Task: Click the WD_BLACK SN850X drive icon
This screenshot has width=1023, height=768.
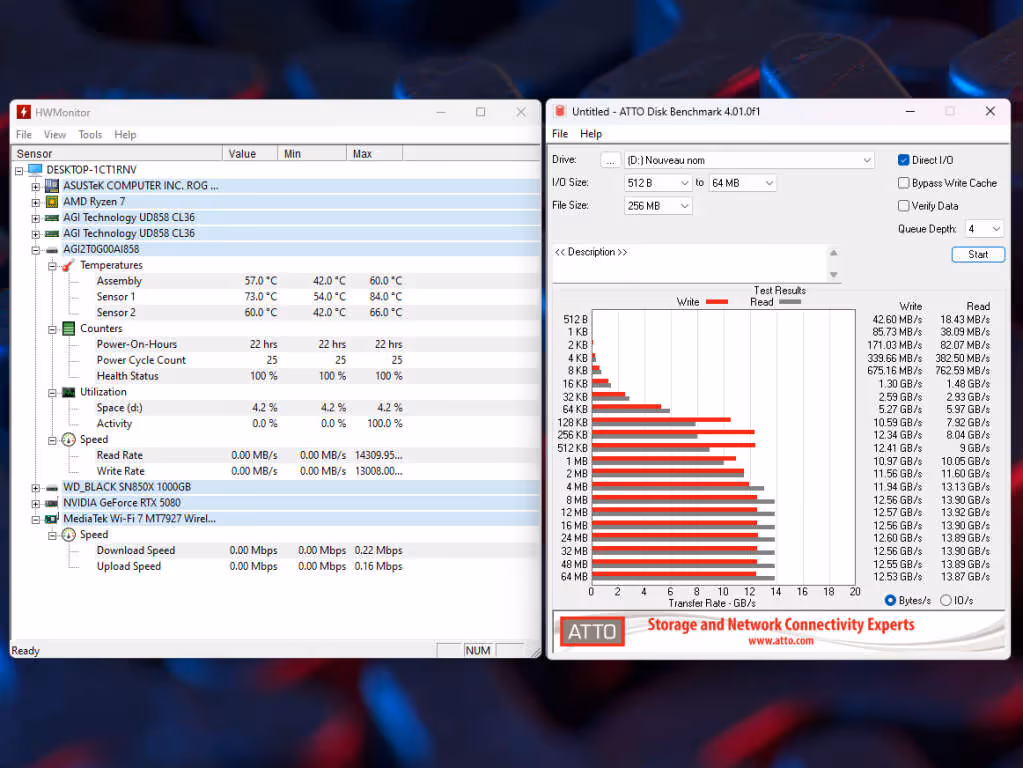Action: click(x=52, y=487)
